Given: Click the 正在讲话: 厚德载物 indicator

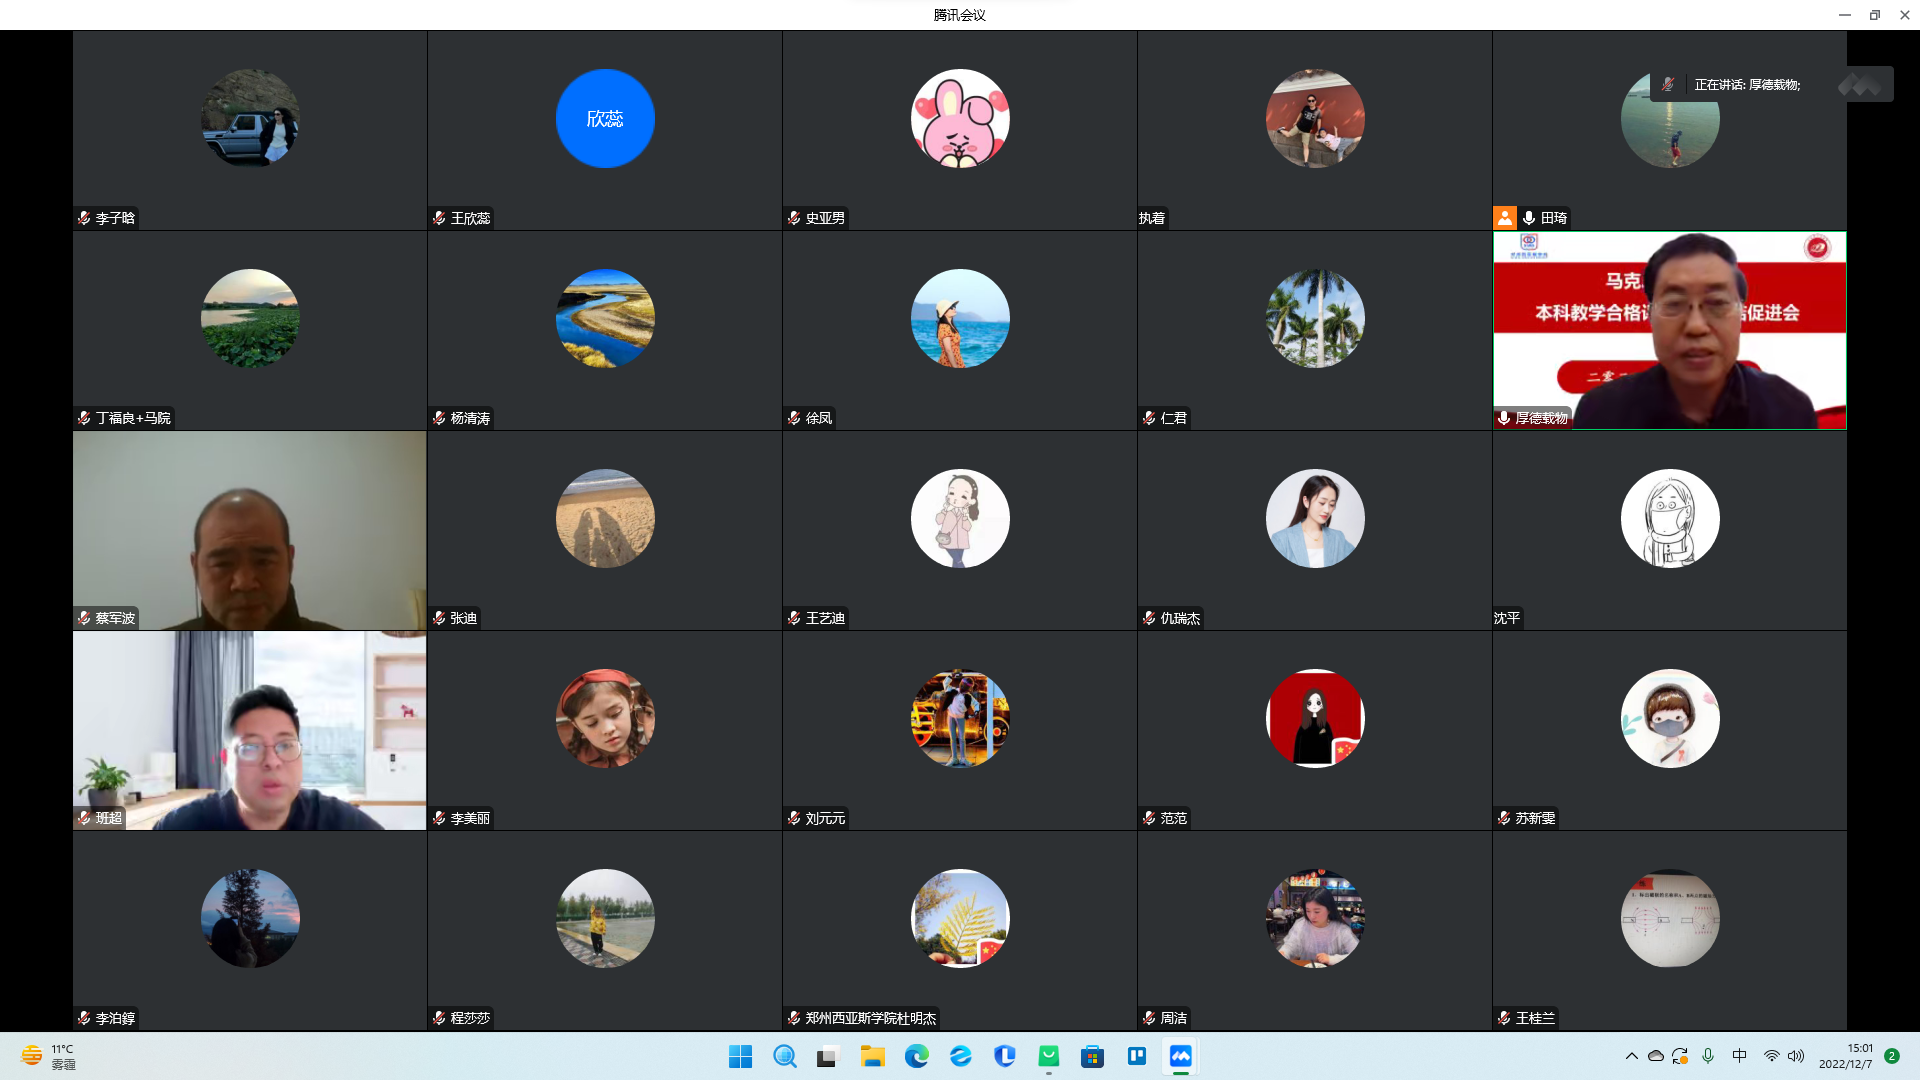Looking at the screenshot, I should 1747,85.
